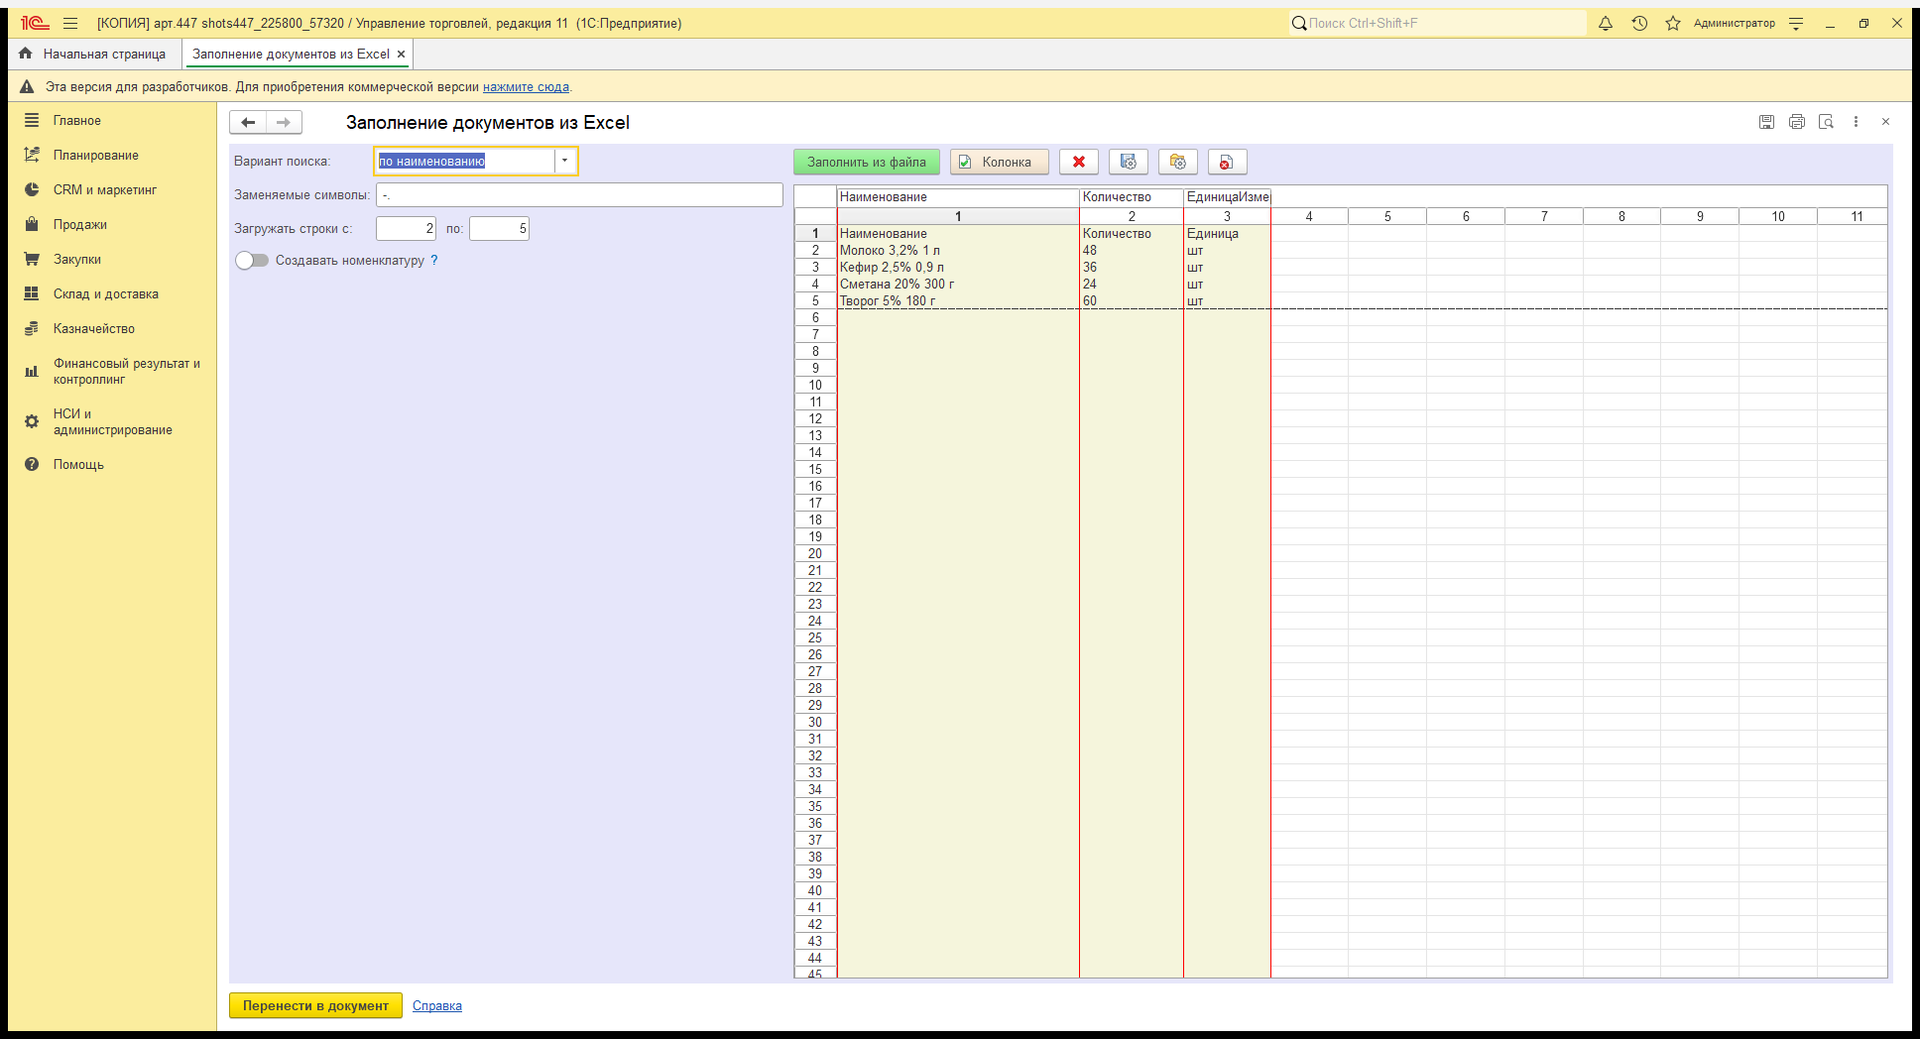Image resolution: width=1920 pixels, height=1039 pixels.
Task: Open the sections hamburger menu icon
Action: (x=70, y=23)
